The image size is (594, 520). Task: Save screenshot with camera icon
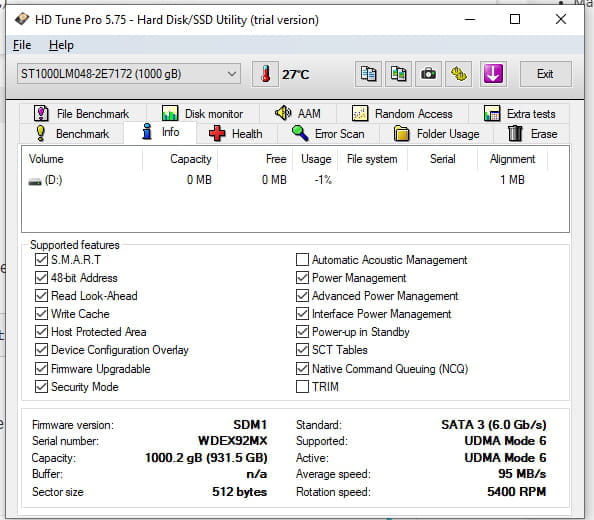[428, 74]
